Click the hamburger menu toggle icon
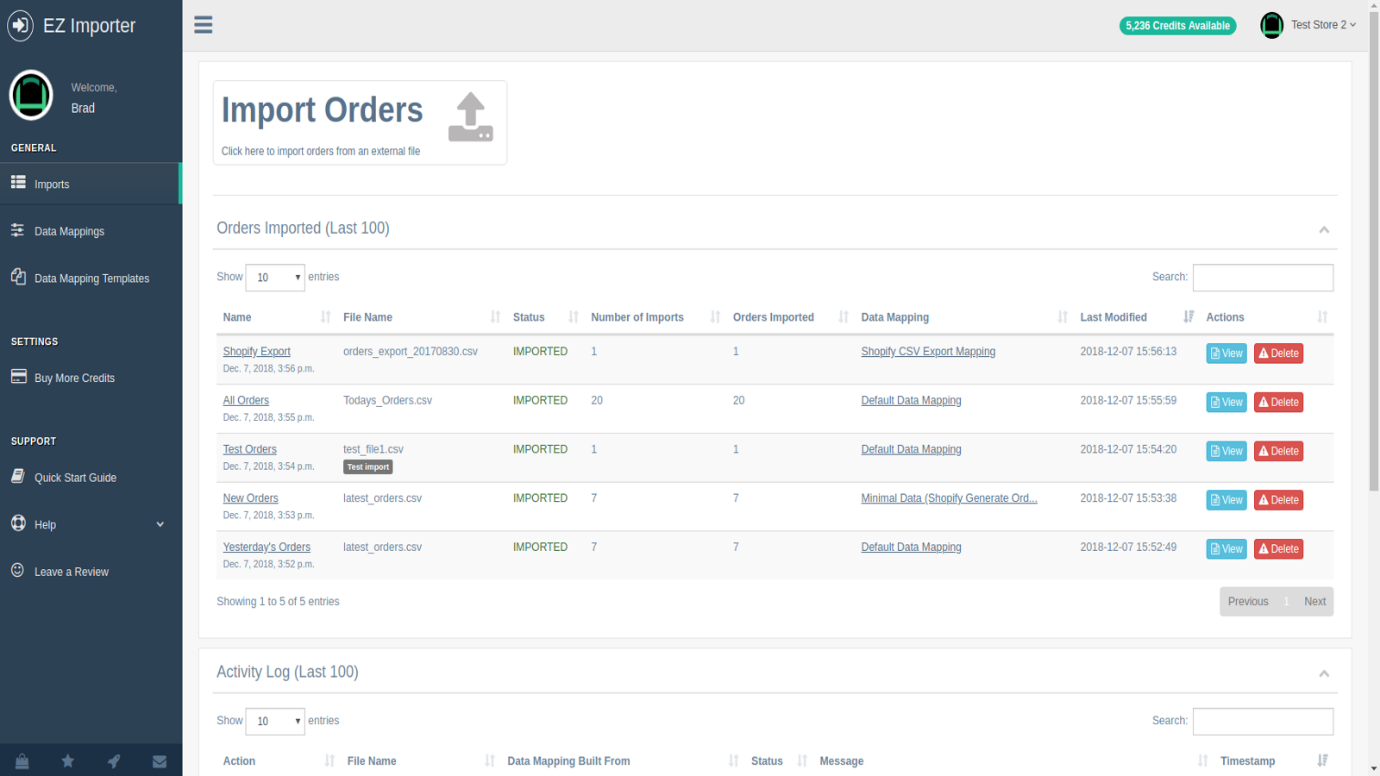1380x776 pixels. (x=203, y=25)
